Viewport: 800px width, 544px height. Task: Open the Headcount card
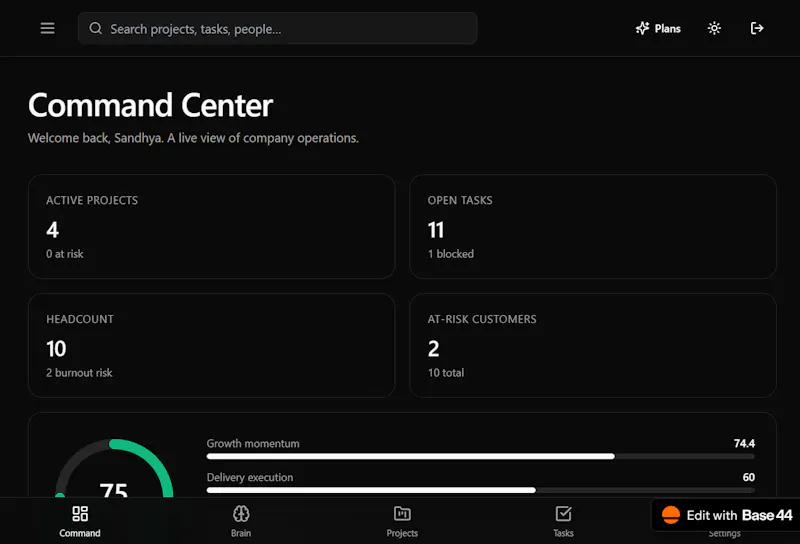(x=212, y=345)
